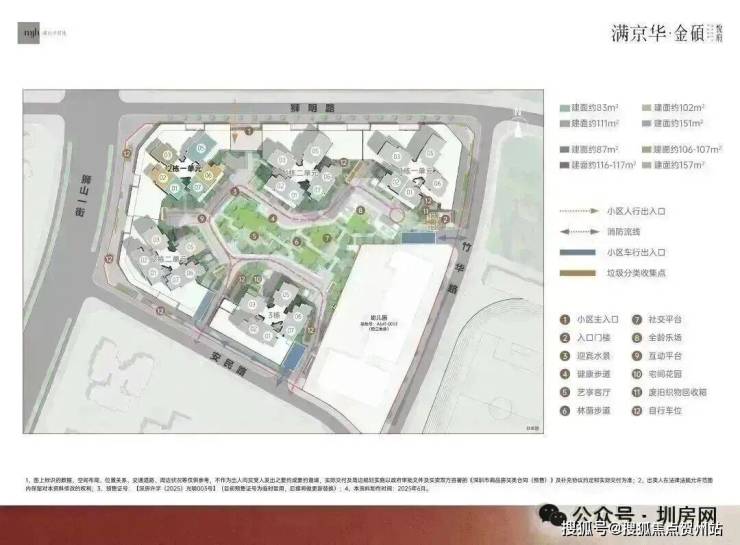
Task: Click the tan 垃圾分类收集点 legend bar
Action: click(579, 270)
